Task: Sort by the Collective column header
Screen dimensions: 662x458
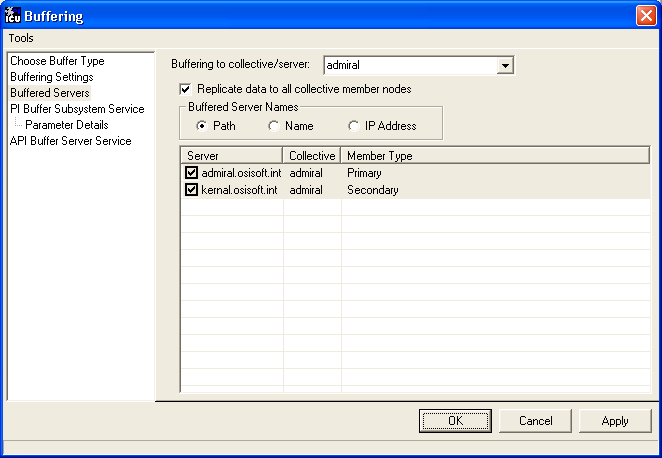Action: coord(312,156)
